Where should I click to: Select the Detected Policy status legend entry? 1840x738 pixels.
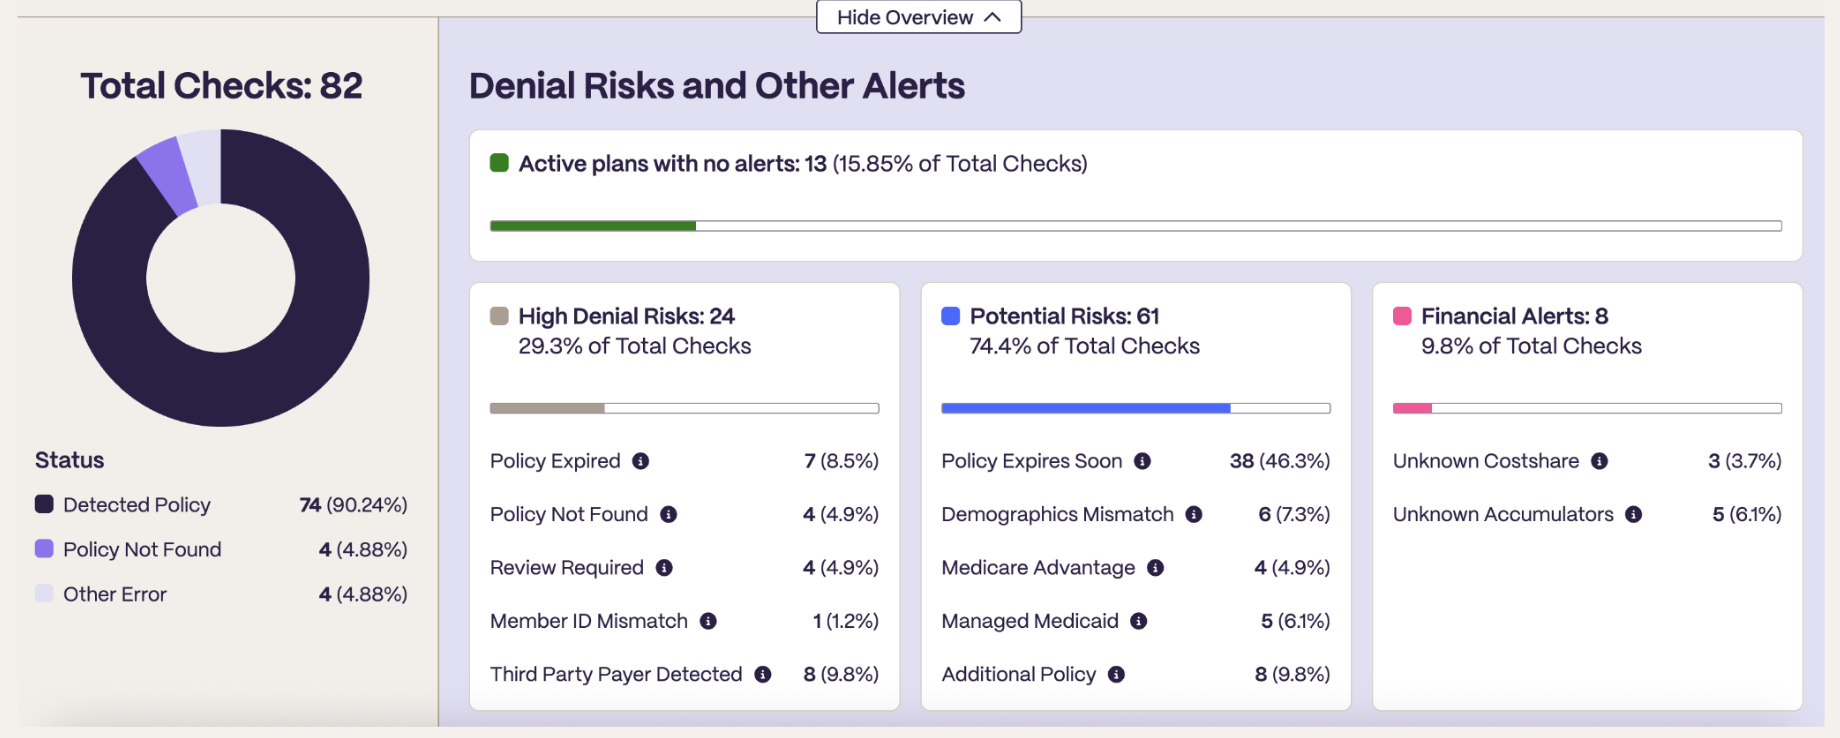[x=221, y=505]
